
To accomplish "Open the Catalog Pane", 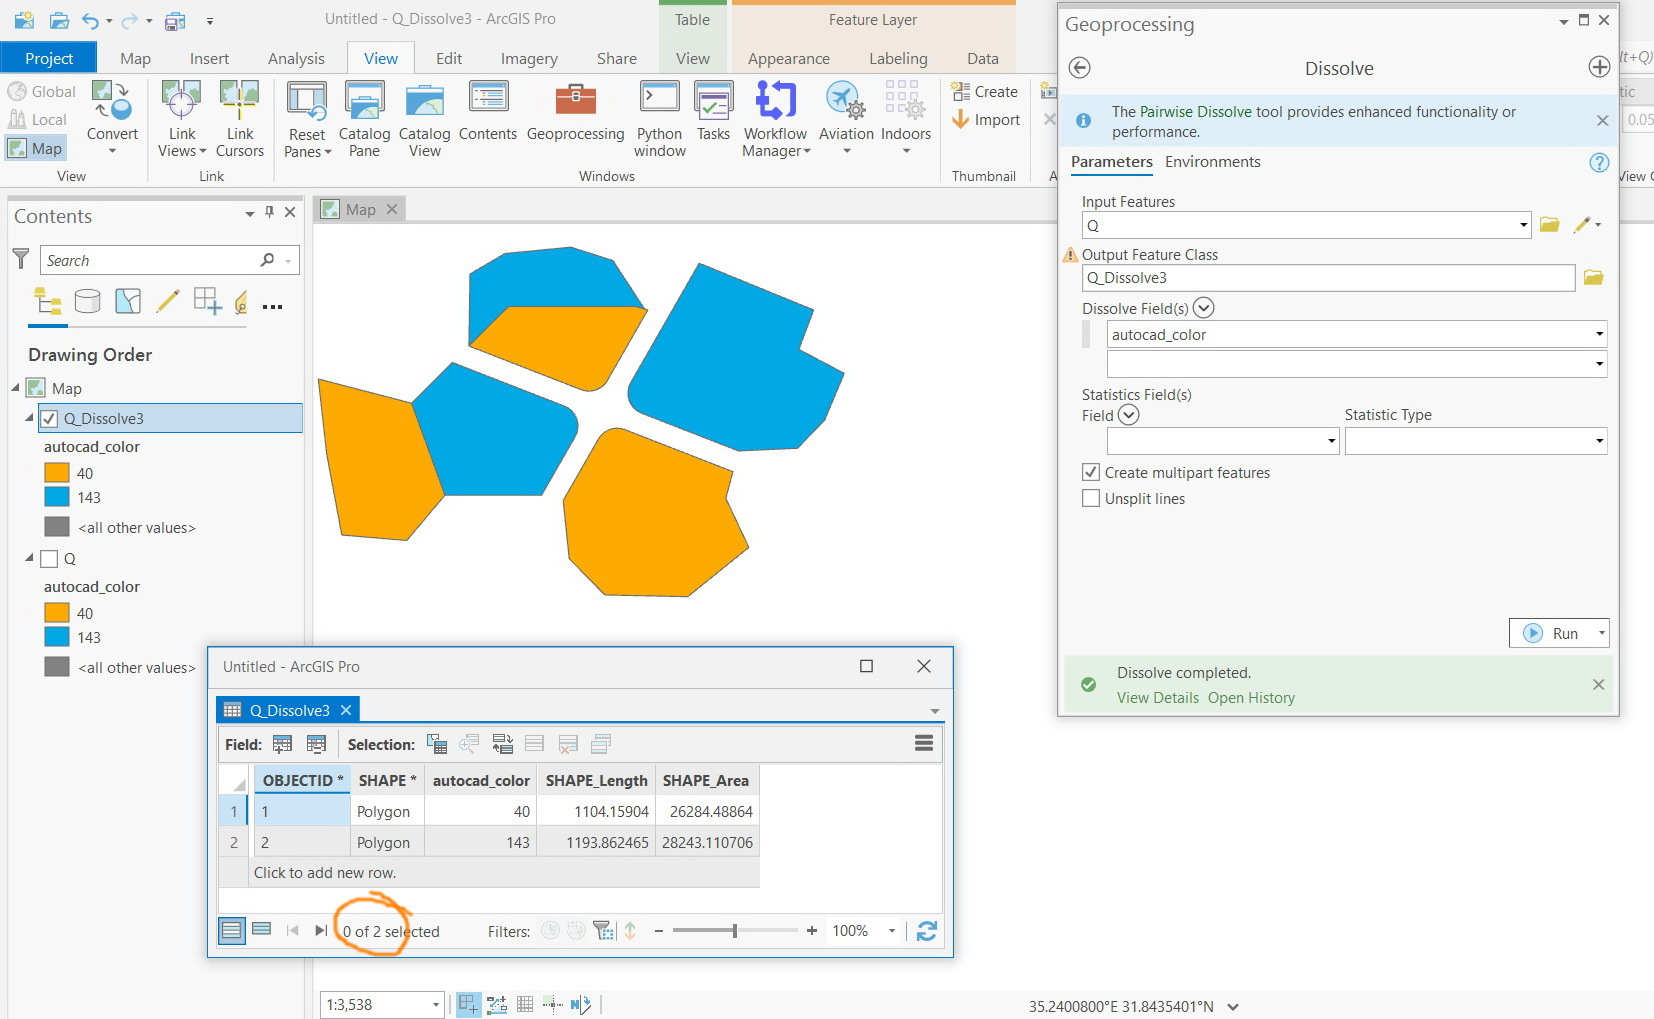I will coord(364,119).
